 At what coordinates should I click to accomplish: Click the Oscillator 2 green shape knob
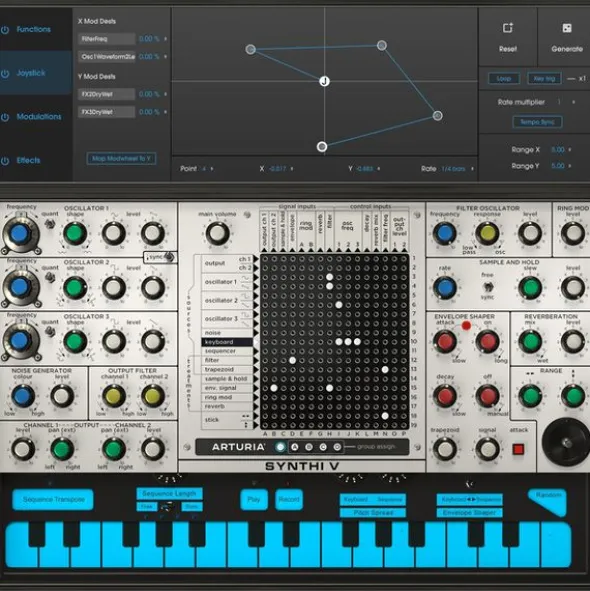tap(75, 288)
